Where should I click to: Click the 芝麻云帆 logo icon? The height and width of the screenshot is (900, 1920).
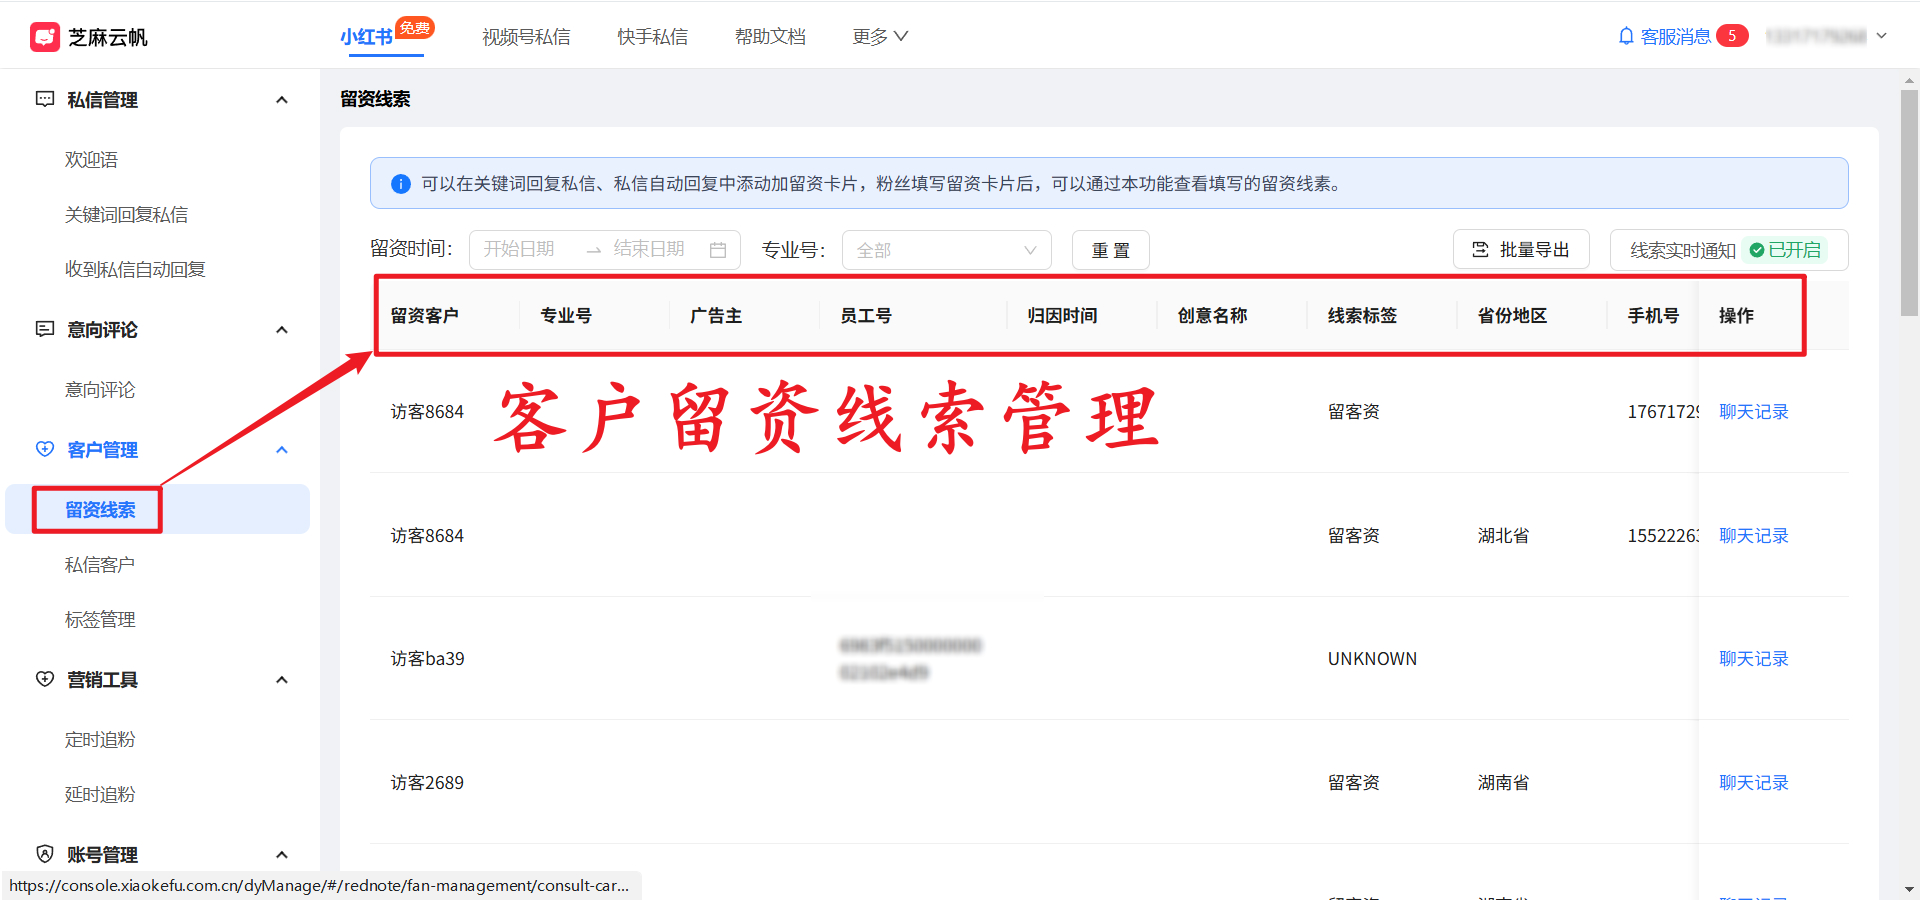[x=44, y=36]
